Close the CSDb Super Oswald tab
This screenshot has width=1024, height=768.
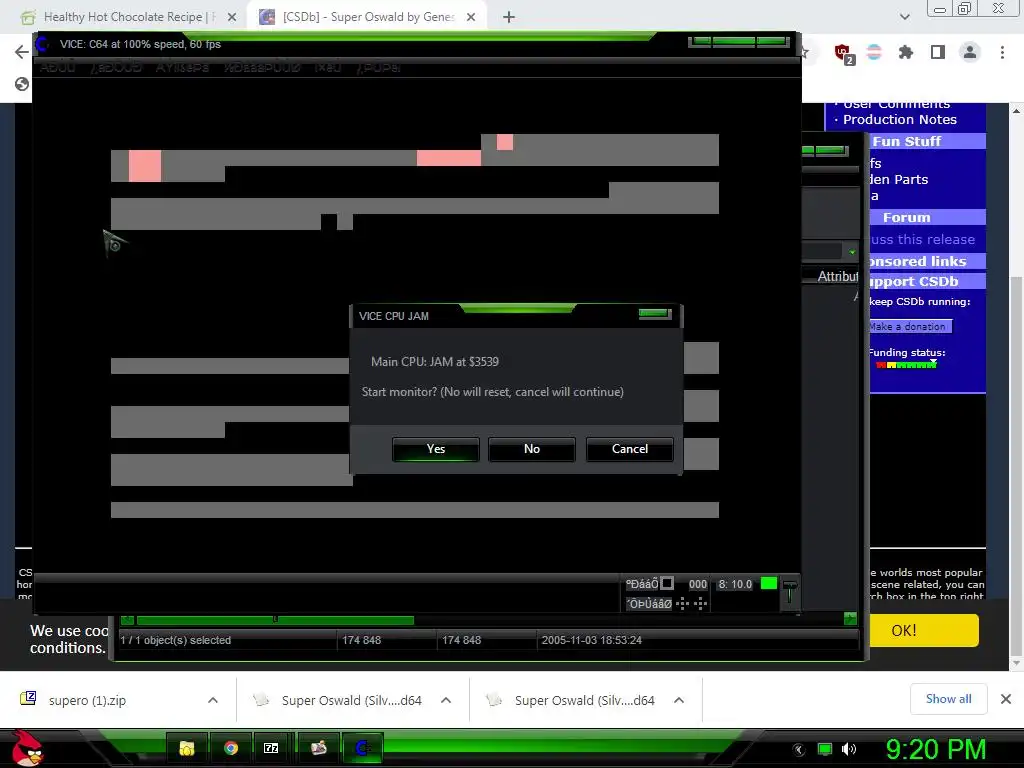tap(471, 18)
